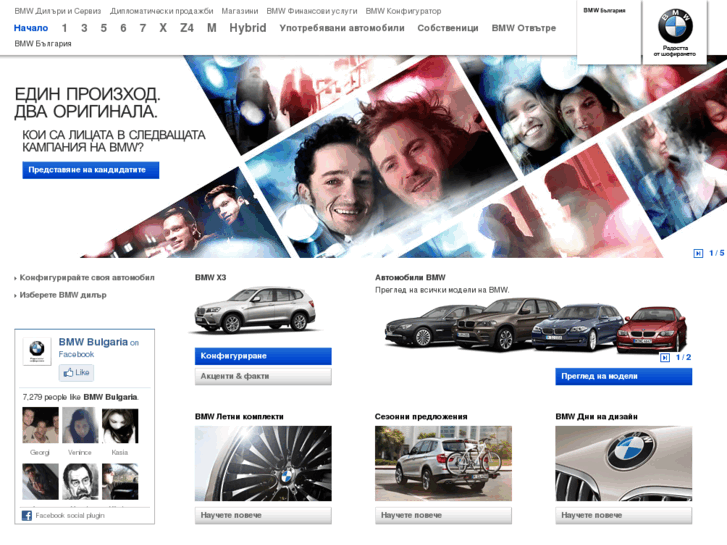Click Представяне на кандидатите button

(90, 170)
